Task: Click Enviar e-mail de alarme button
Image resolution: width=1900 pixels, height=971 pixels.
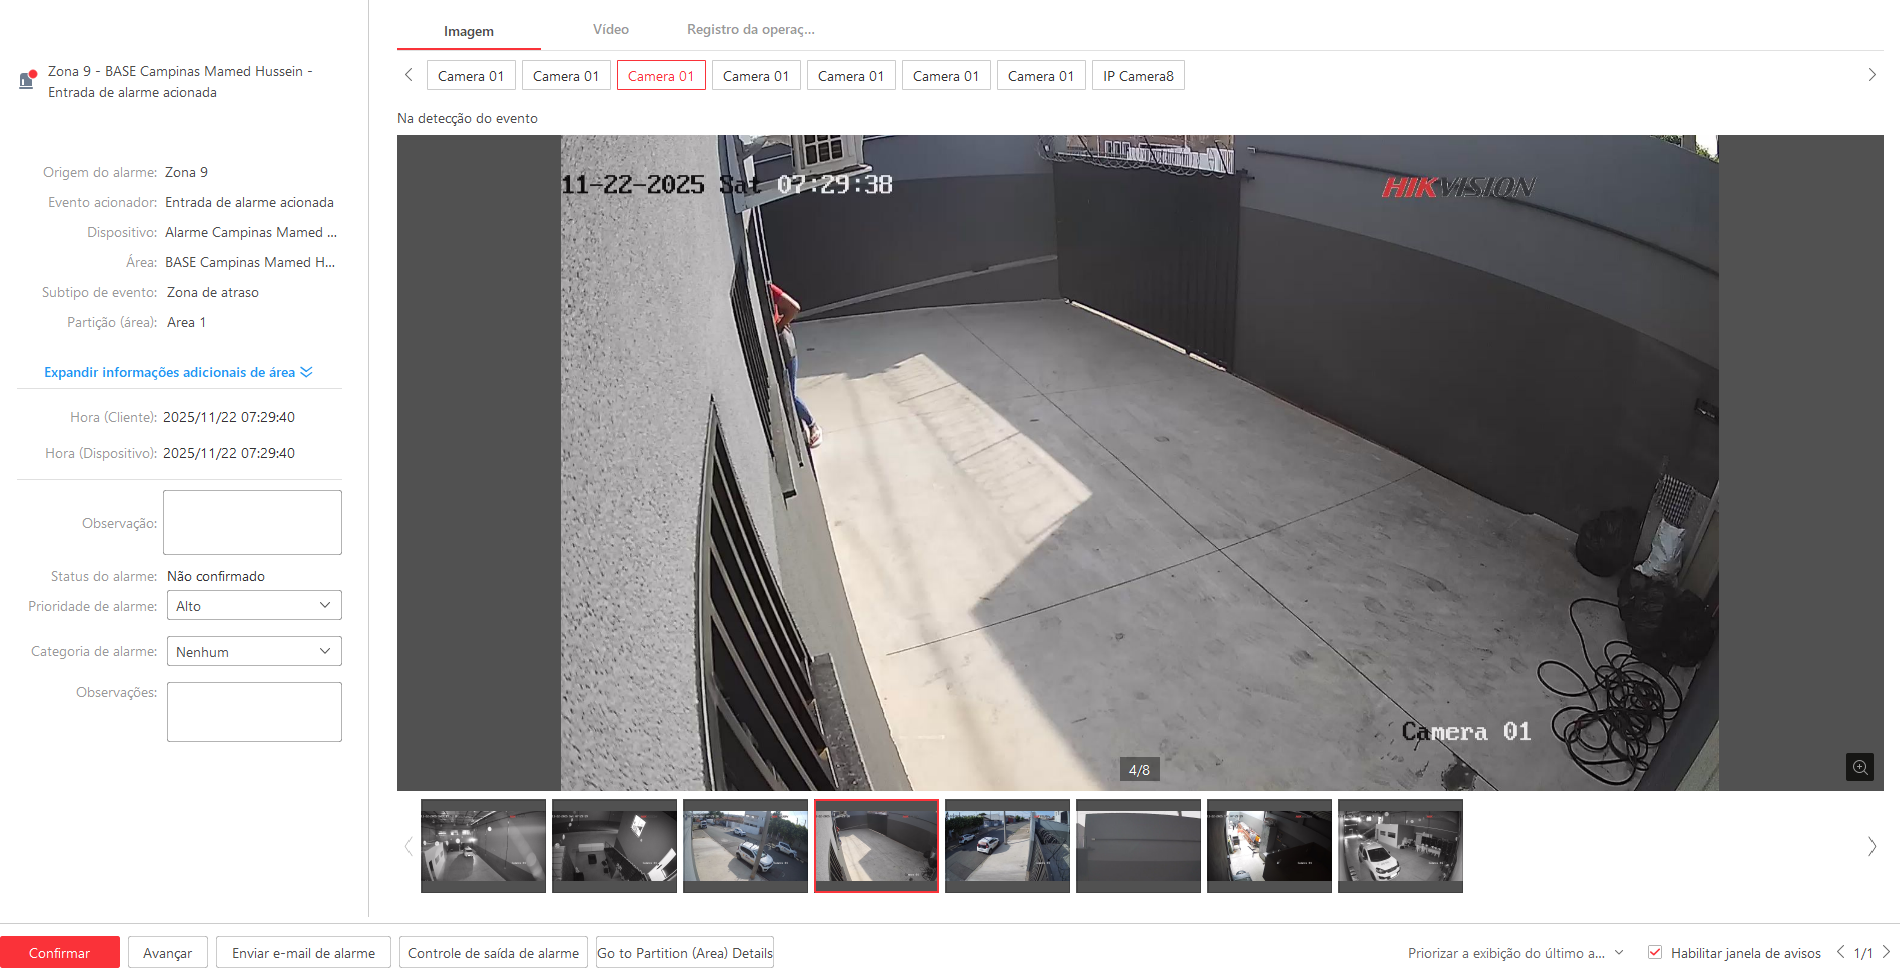Action: 303,953
